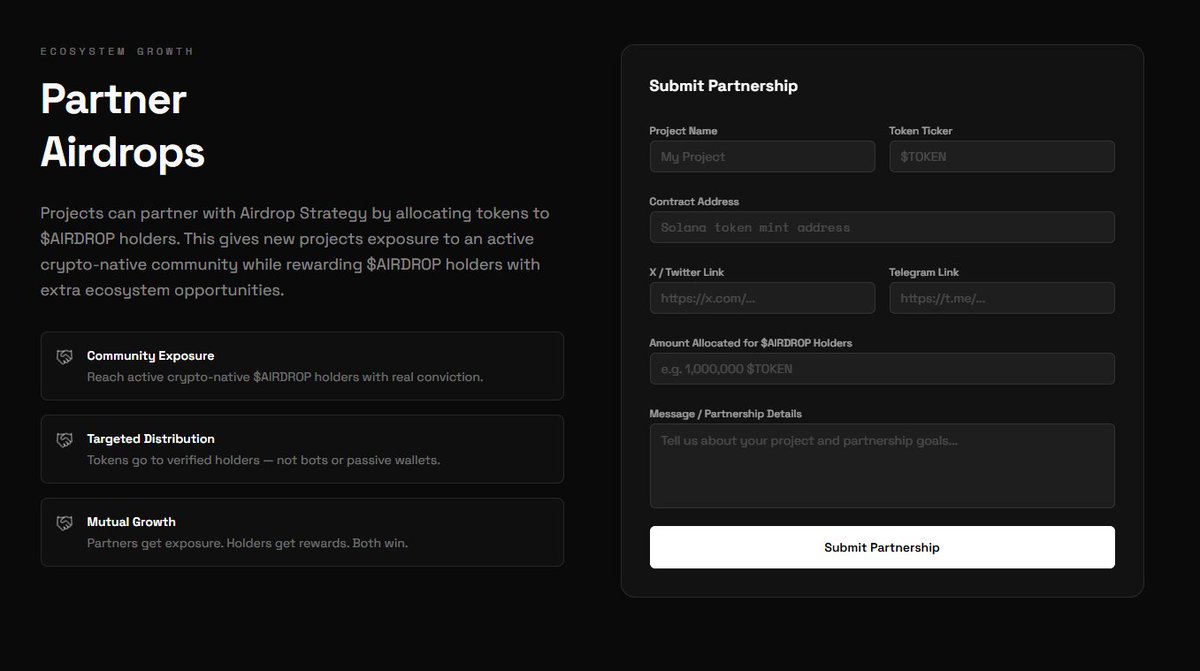
Task: Click the Amount Allocated for $AIRDROP Holders field
Action: coord(882,368)
